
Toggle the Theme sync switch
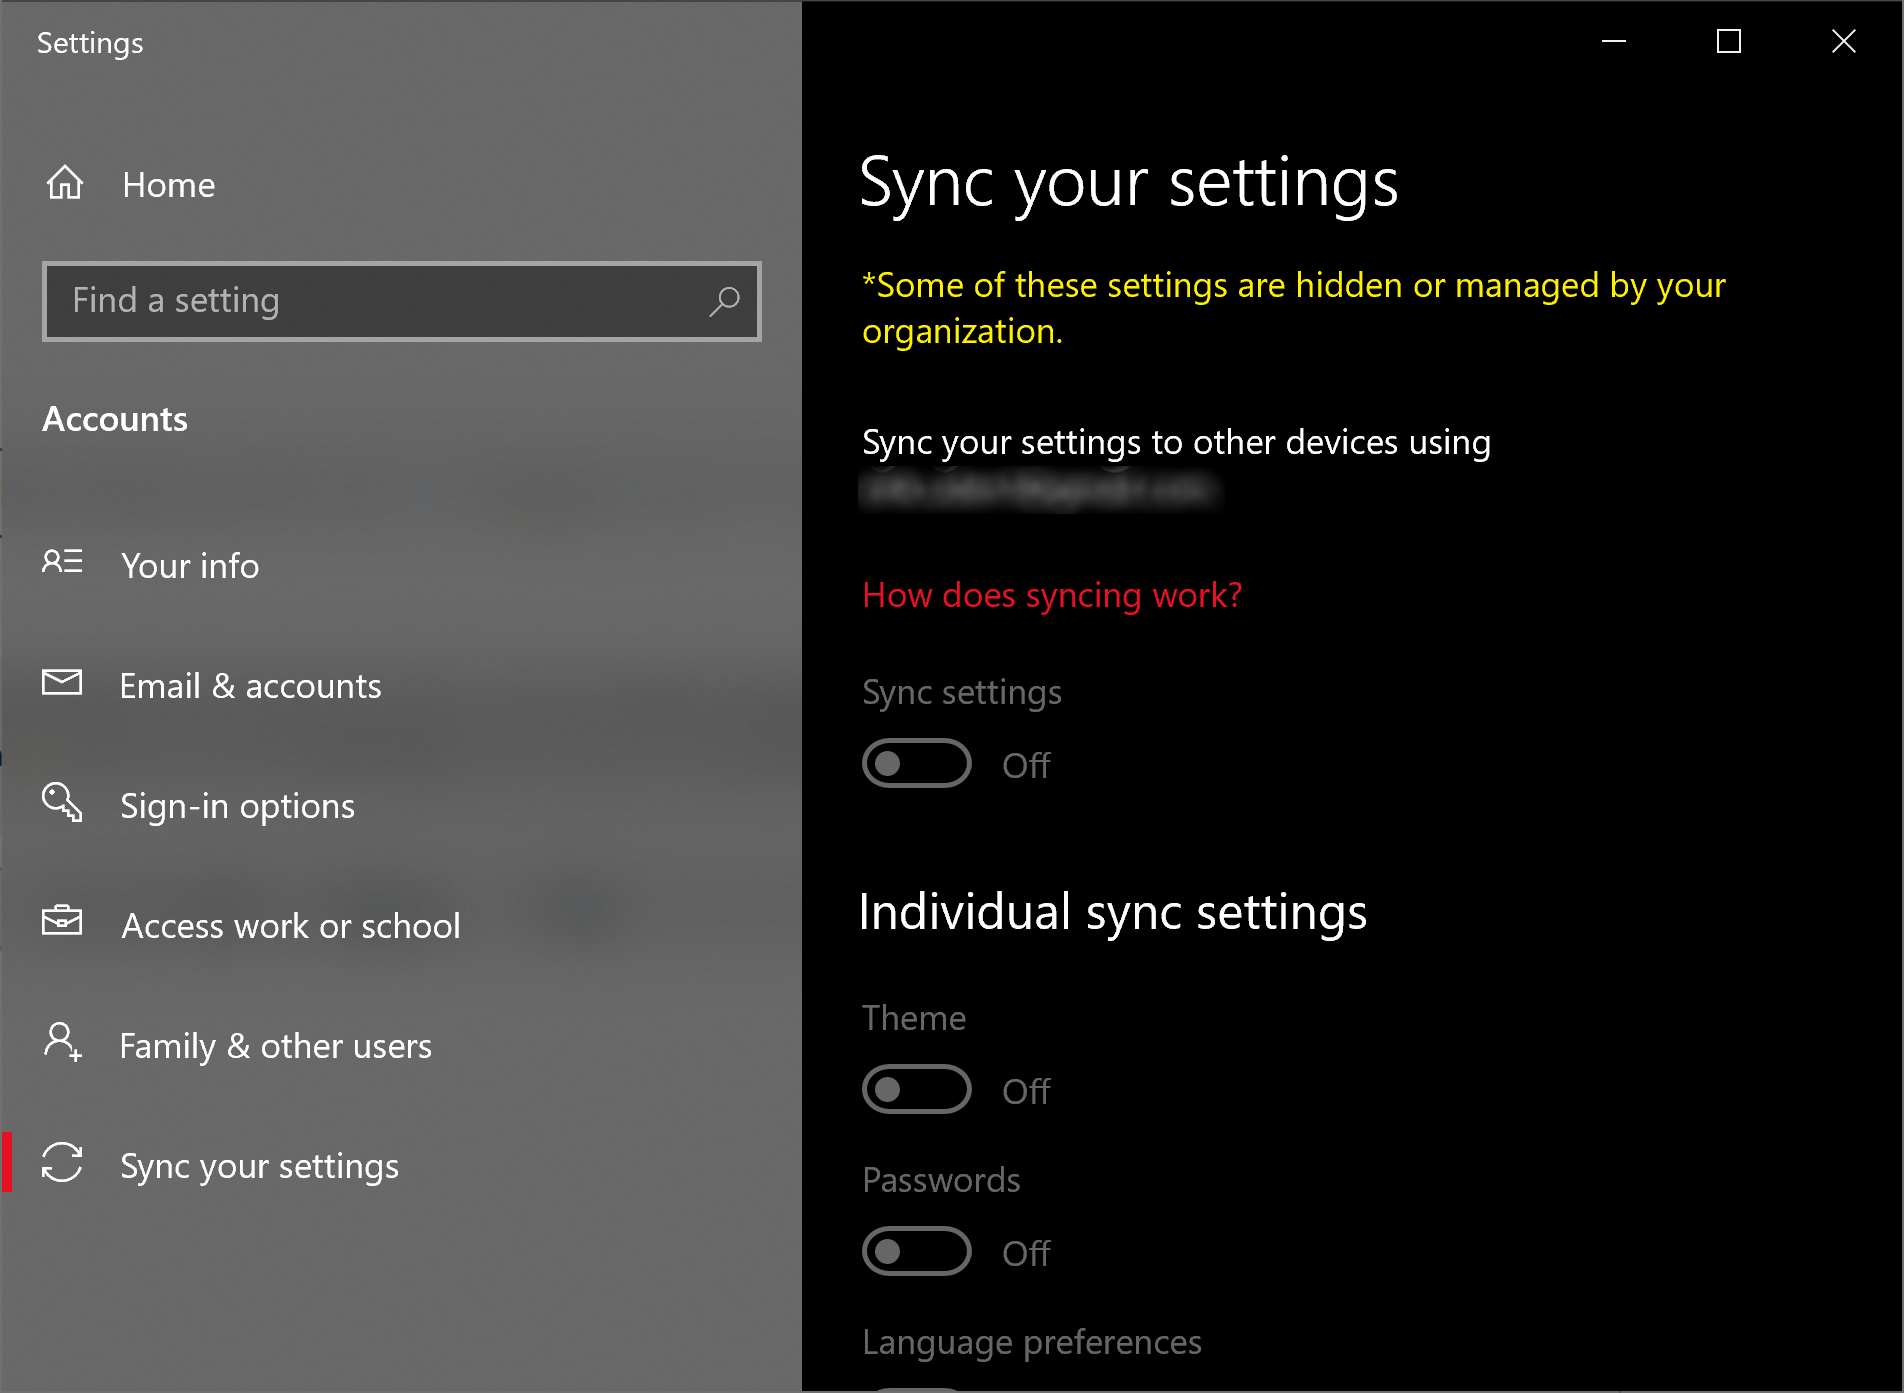917,1090
